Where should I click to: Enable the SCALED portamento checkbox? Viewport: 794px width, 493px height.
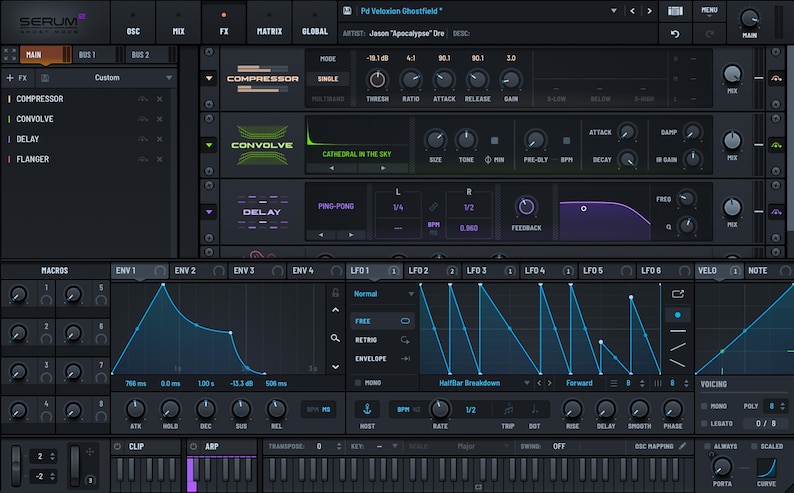pyautogui.click(x=754, y=446)
